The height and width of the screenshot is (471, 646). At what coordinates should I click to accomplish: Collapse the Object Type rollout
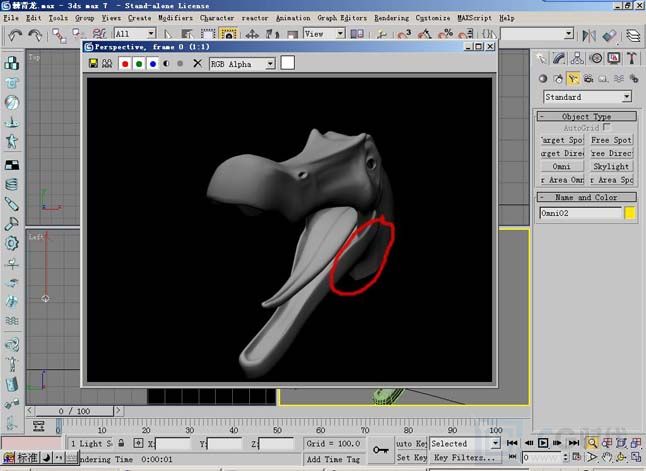point(587,116)
